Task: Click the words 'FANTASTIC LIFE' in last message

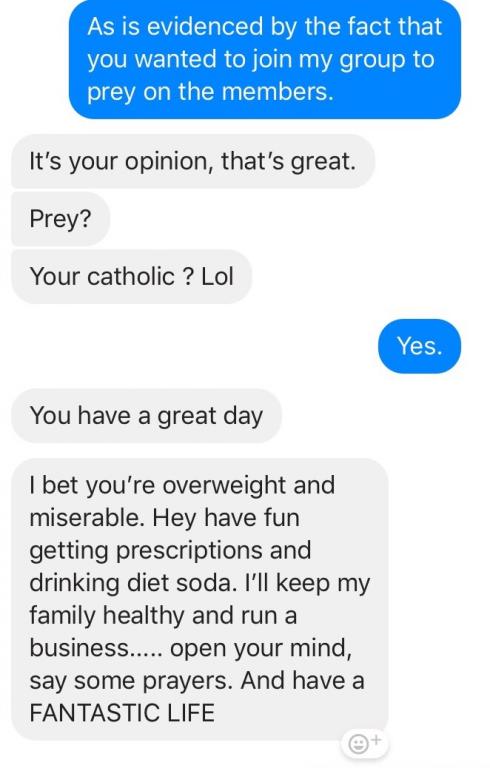Action: [122, 713]
